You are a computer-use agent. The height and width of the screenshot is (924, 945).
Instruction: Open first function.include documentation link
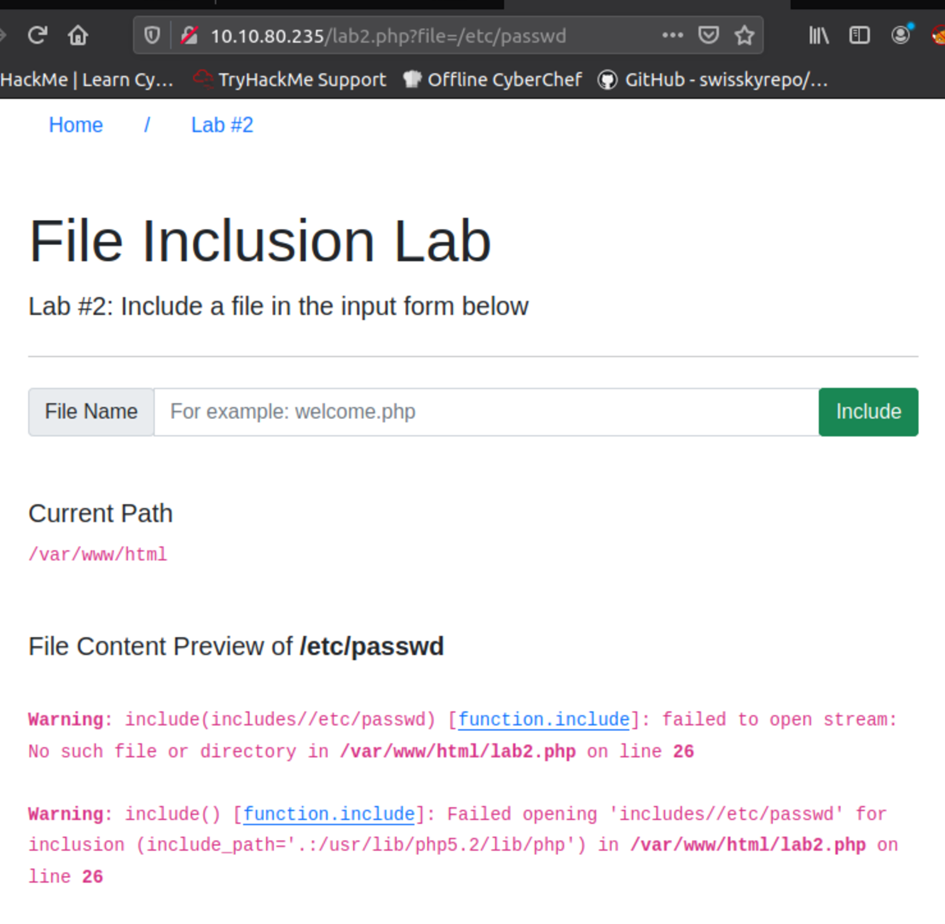coord(544,720)
